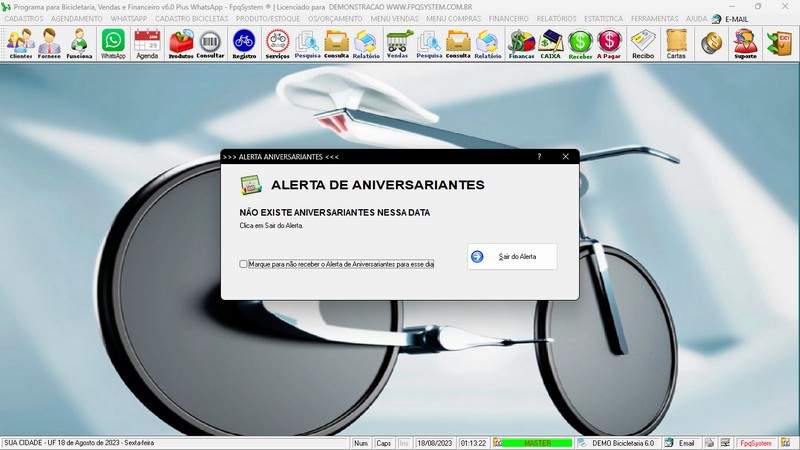This screenshot has width=800, height=450.
Task: Open the FINANCEIRO menu
Action: (509, 18)
